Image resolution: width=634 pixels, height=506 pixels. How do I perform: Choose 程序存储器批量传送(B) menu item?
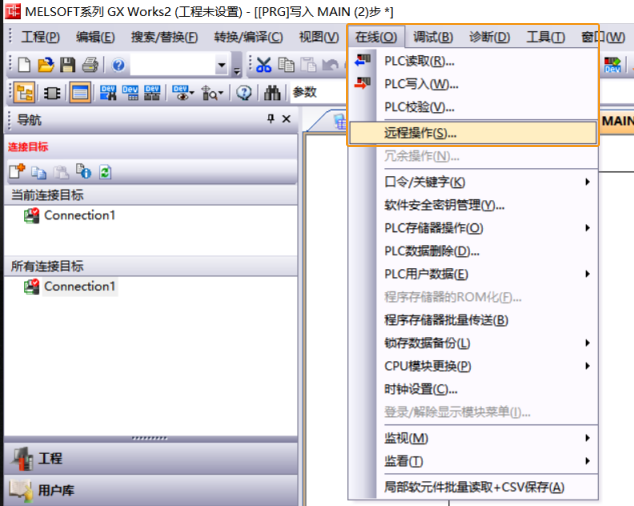point(473,320)
